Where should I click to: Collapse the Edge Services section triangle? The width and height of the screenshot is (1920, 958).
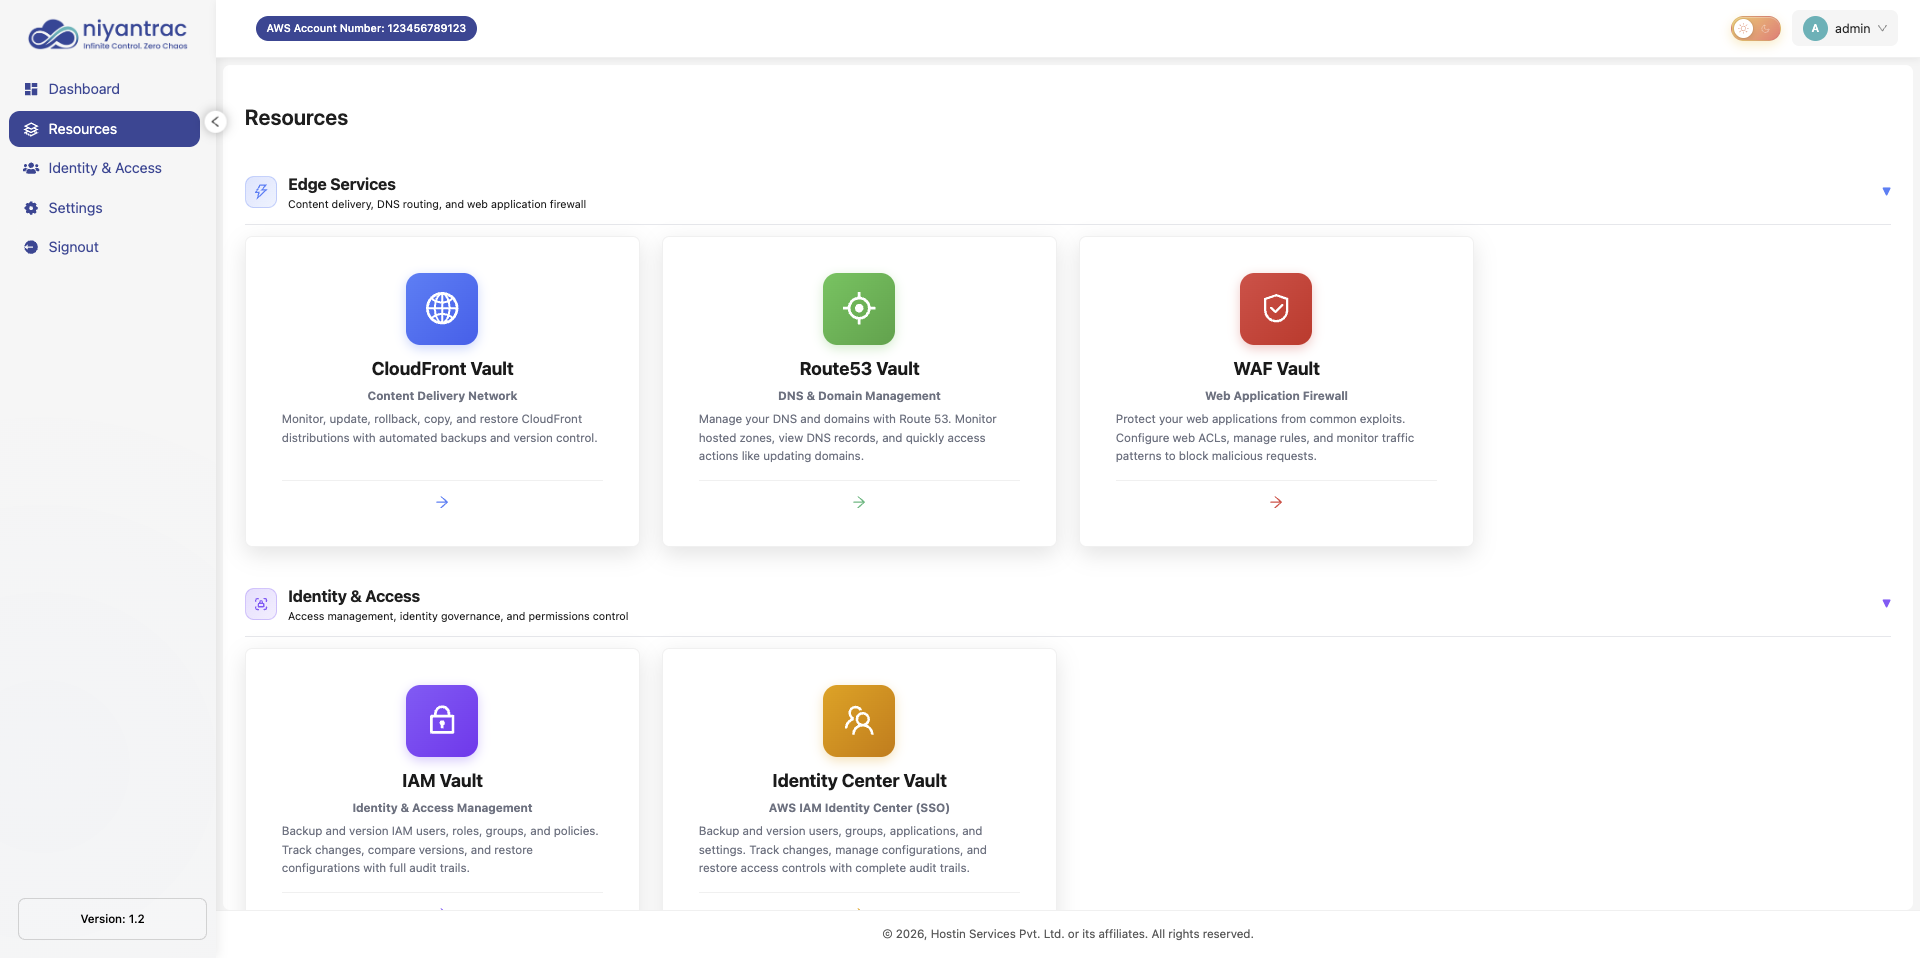pos(1886,191)
